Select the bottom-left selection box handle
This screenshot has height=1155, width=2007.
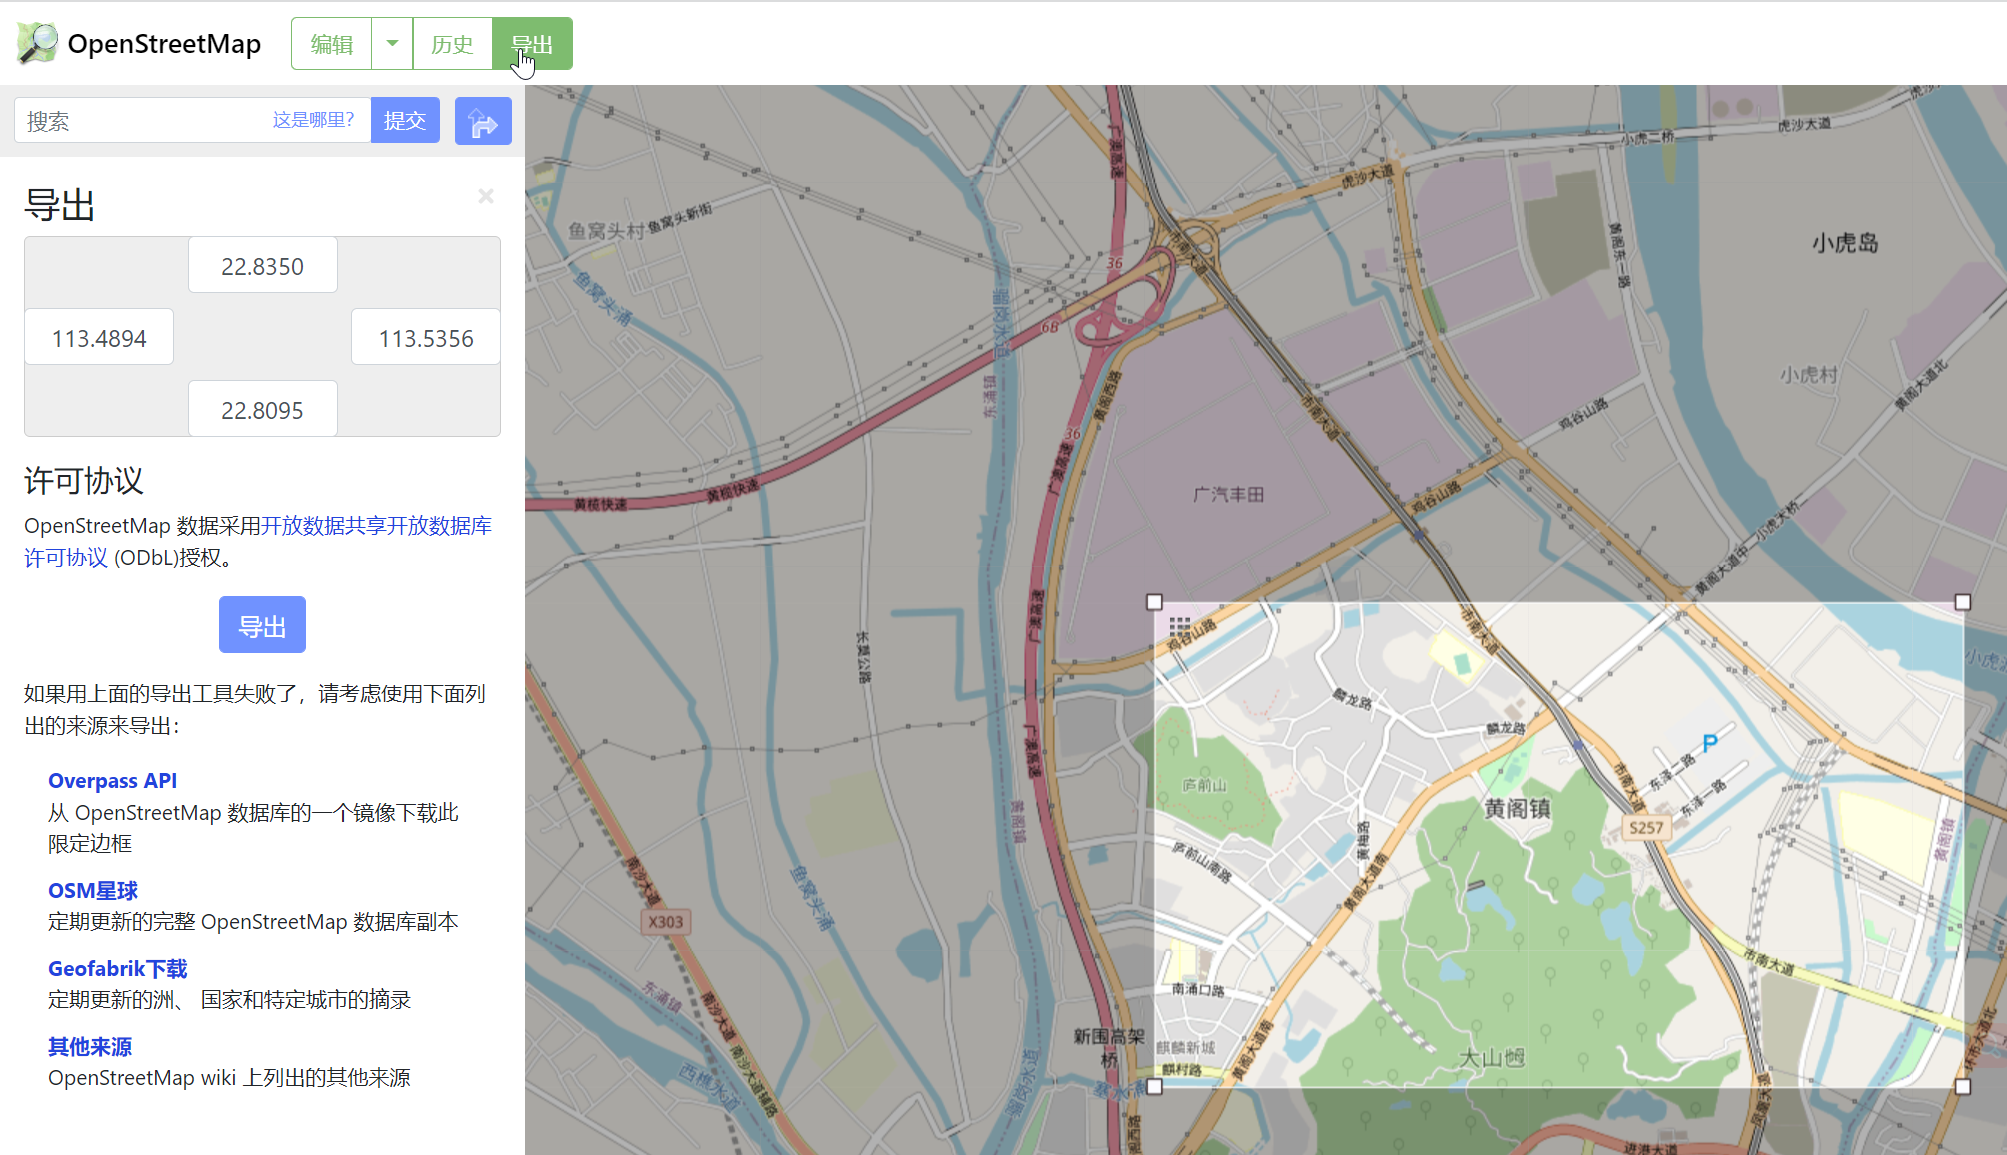pyautogui.click(x=1154, y=1086)
